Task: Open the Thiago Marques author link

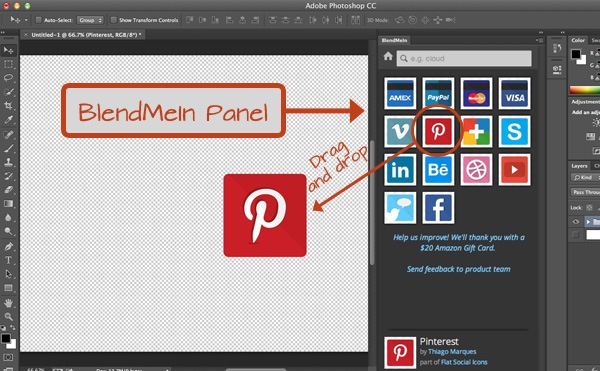Action: (x=452, y=351)
